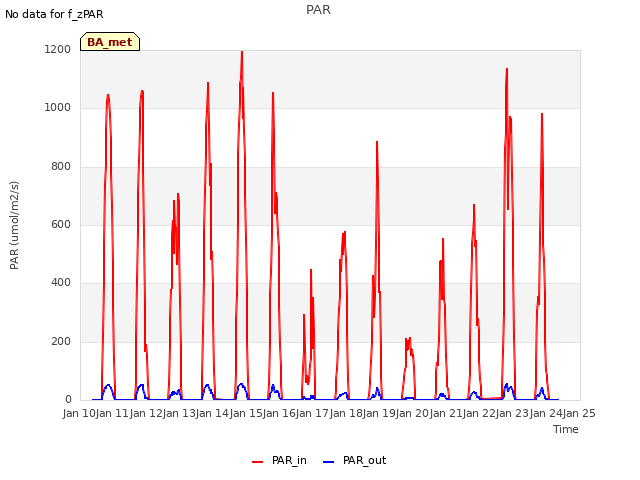
Task: Toggle the PAR_in legend entry
Action: pos(280,460)
